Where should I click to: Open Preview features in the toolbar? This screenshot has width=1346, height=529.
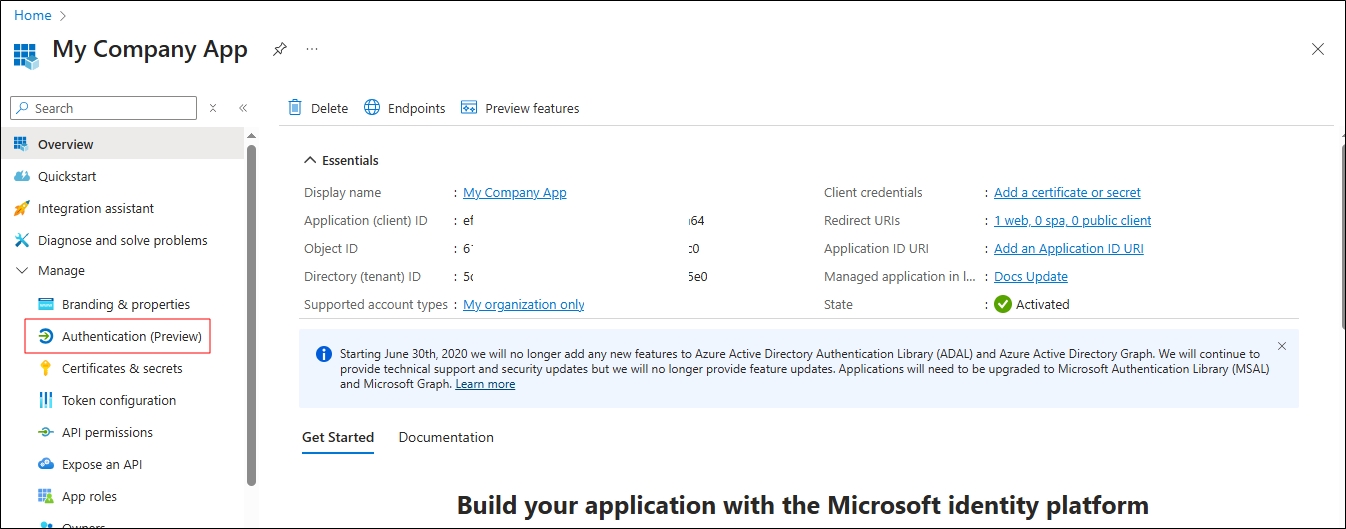point(520,108)
